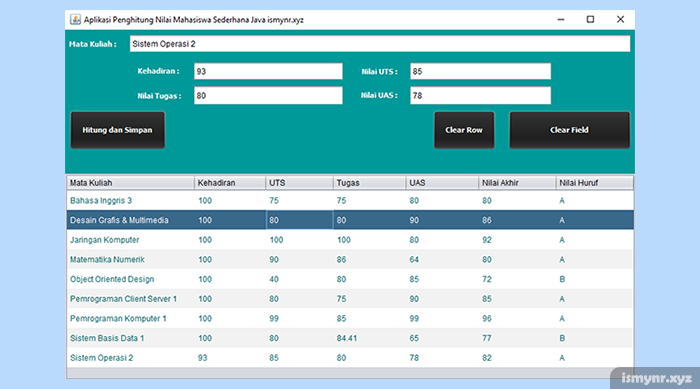Click the Nilai Akhir column header

(x=517, y=183)
